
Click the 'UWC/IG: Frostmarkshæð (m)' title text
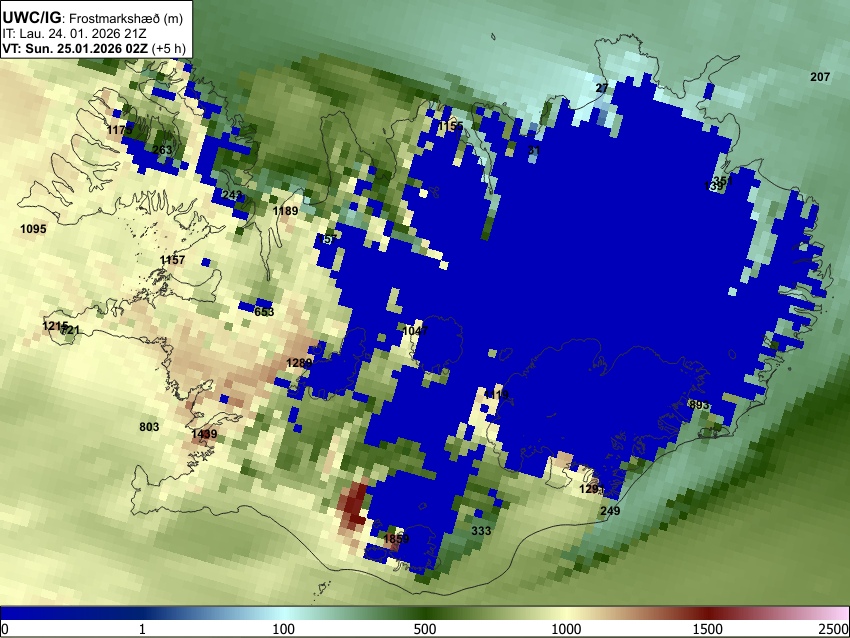(x=93, y=18)
